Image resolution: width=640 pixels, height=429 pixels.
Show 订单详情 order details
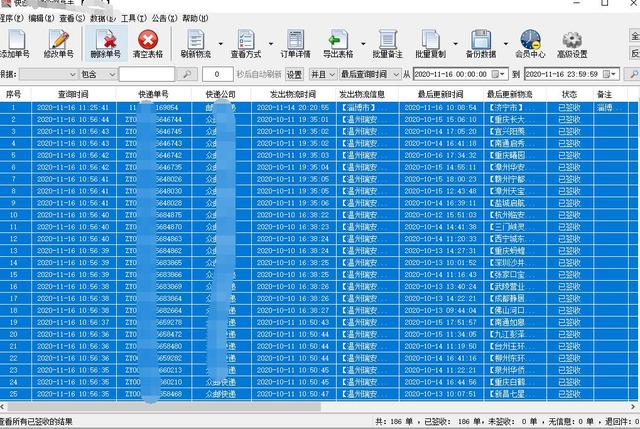pos(296,44)
